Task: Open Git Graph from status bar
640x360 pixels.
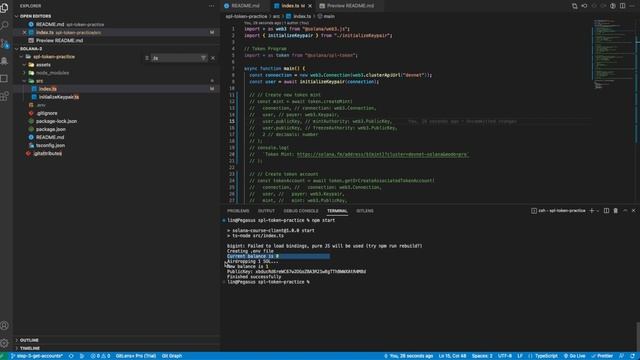Action: pos(172,356)
